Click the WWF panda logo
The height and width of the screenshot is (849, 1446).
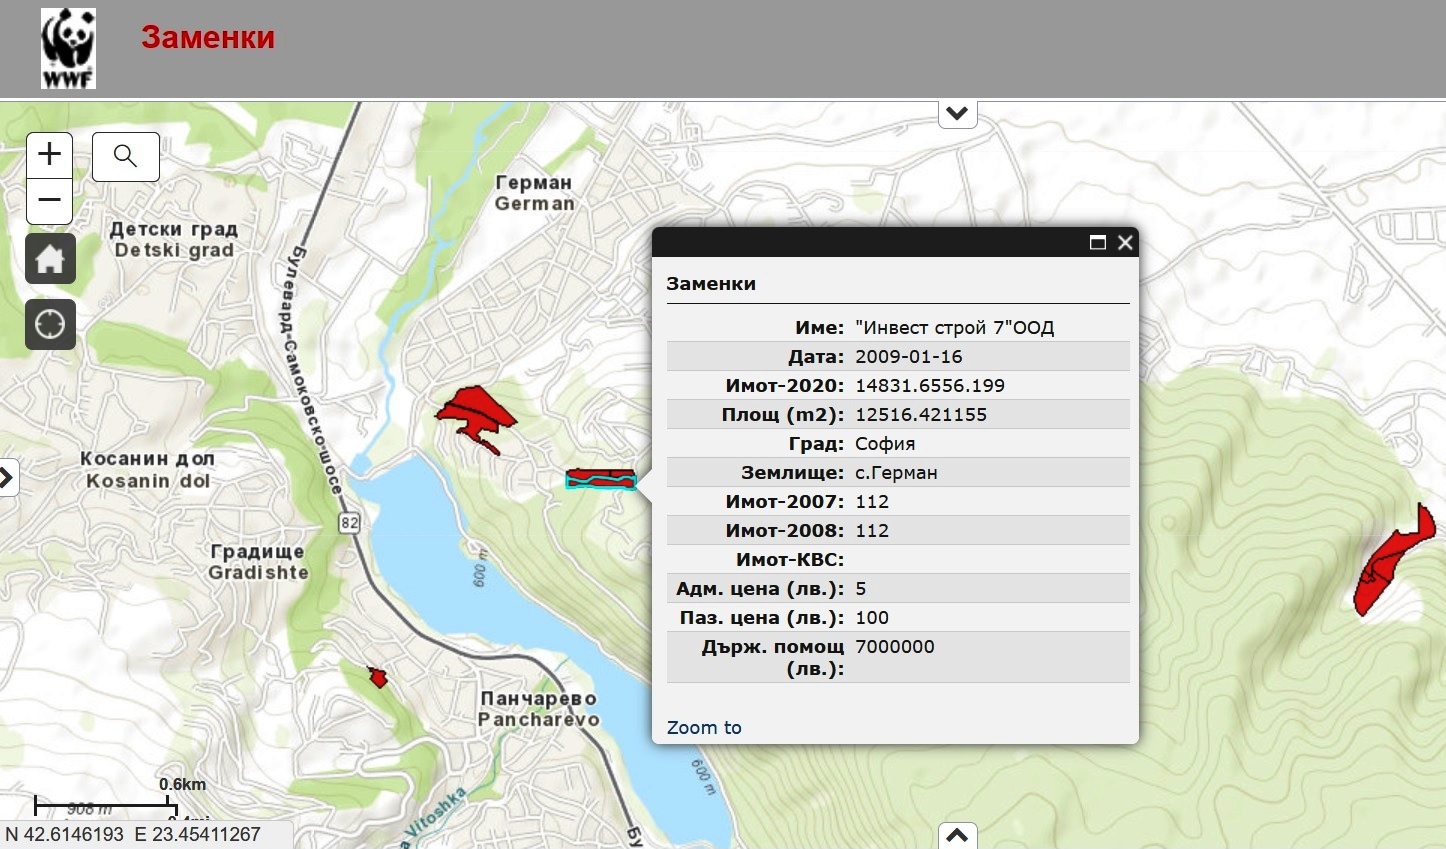click(68, 48)
